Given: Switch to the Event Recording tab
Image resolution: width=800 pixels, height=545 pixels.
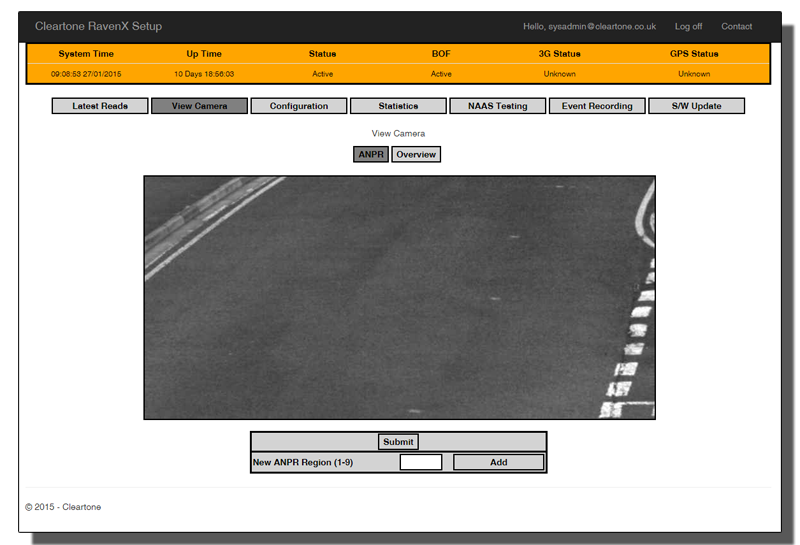Looking at the screenshot, I should click(x=597, y=106).
